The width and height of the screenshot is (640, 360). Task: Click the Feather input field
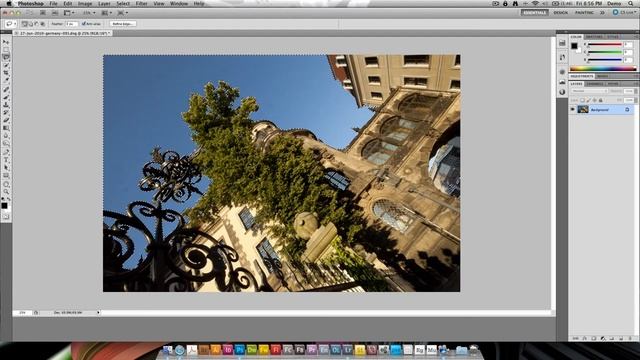click(71, 24)
